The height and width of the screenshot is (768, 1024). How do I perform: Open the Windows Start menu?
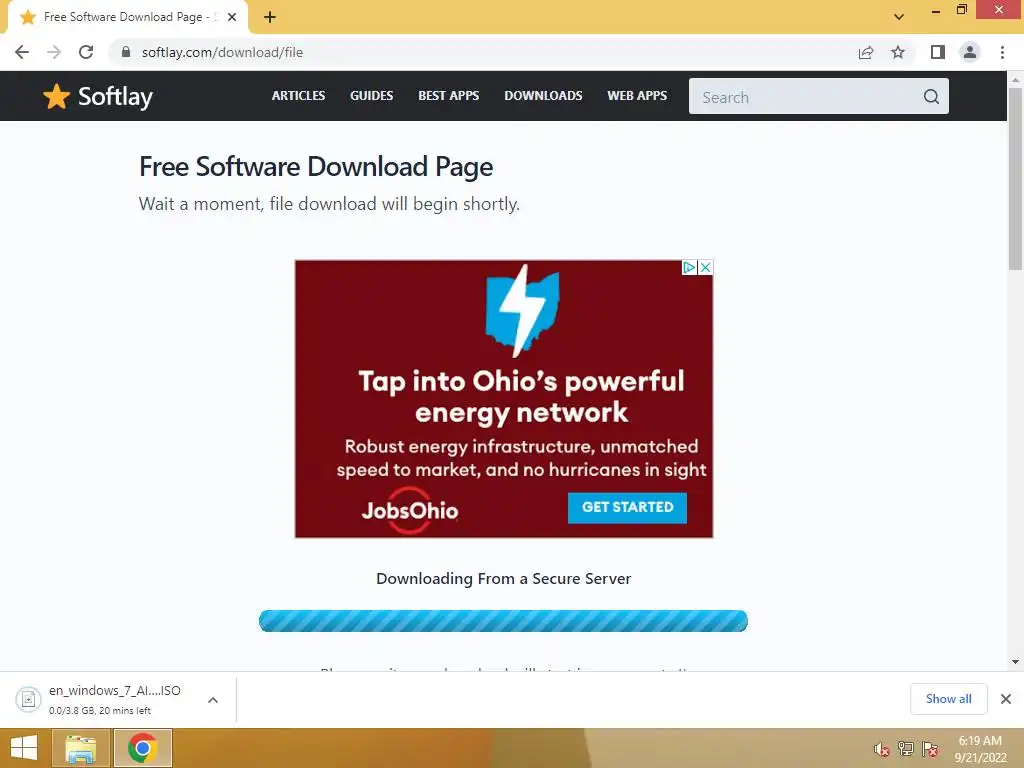click(24, 748)
